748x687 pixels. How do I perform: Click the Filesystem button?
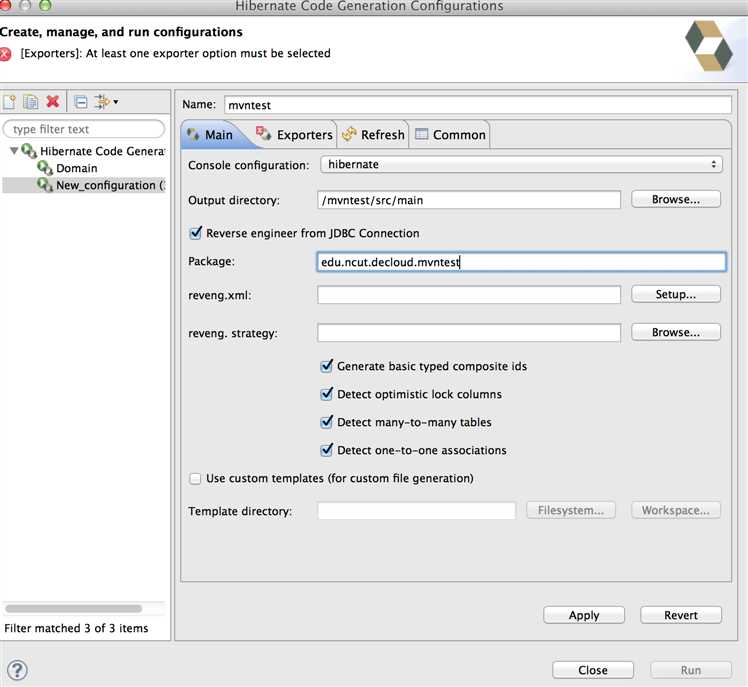point(571,510)
